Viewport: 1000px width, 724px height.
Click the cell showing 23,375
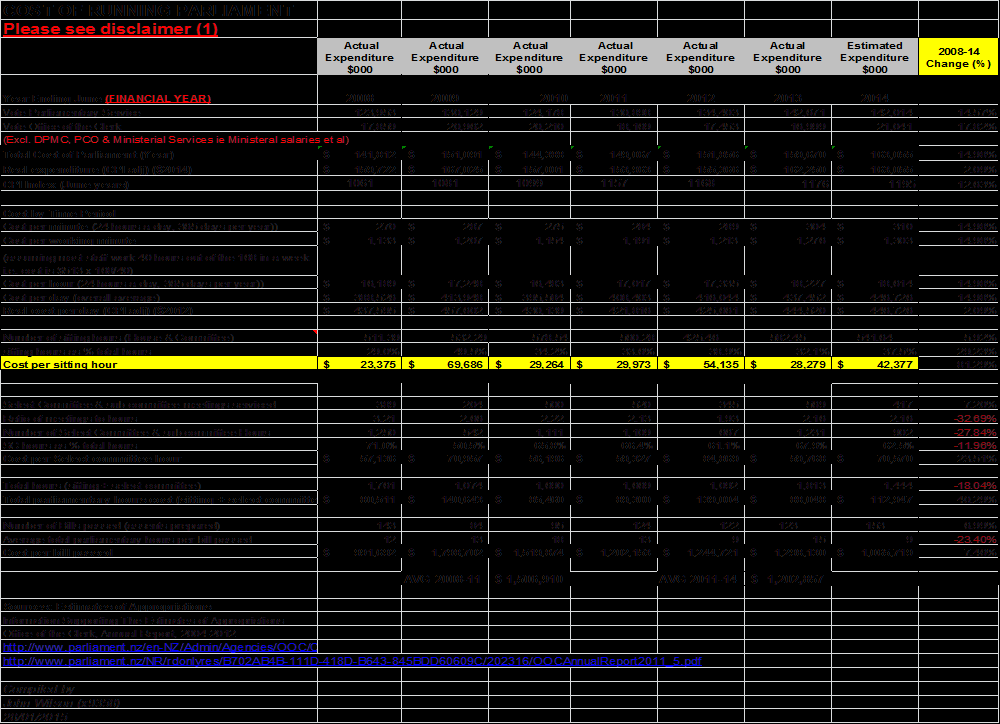tap(360, 364)
